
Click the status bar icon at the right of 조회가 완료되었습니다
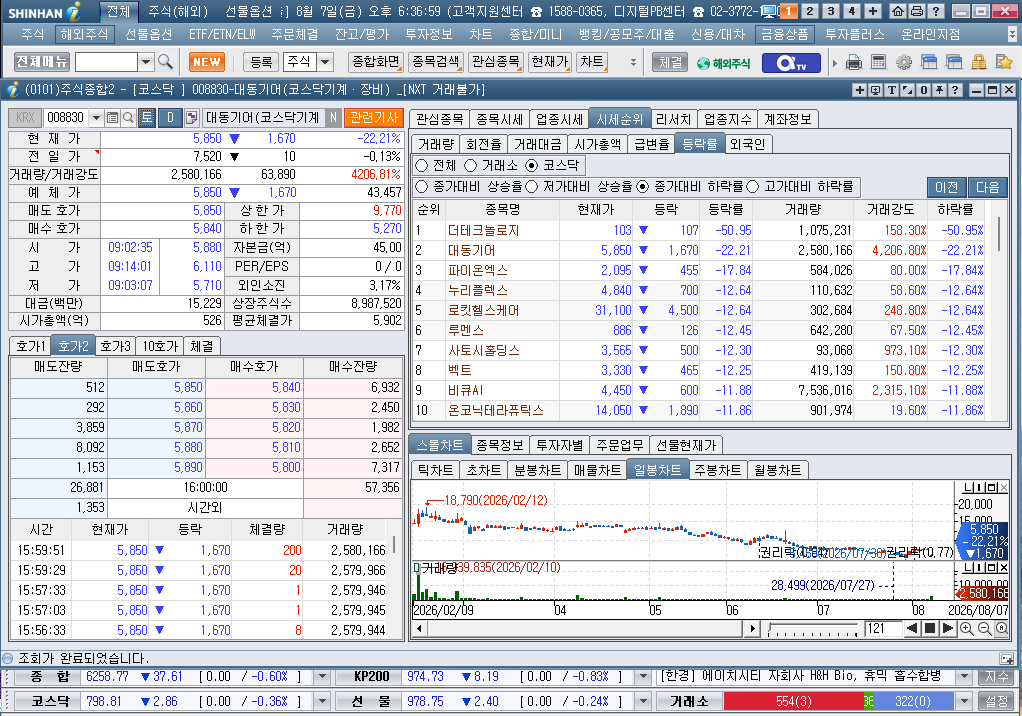[x=1006, y=659]
